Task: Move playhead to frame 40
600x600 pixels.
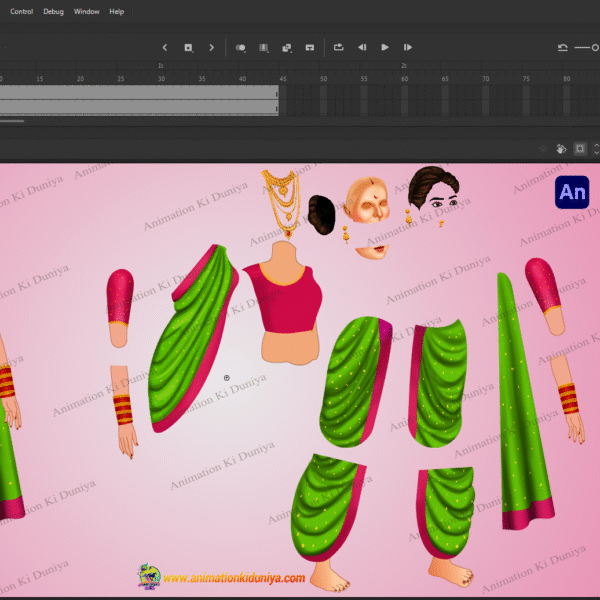Action: point(243,79)
